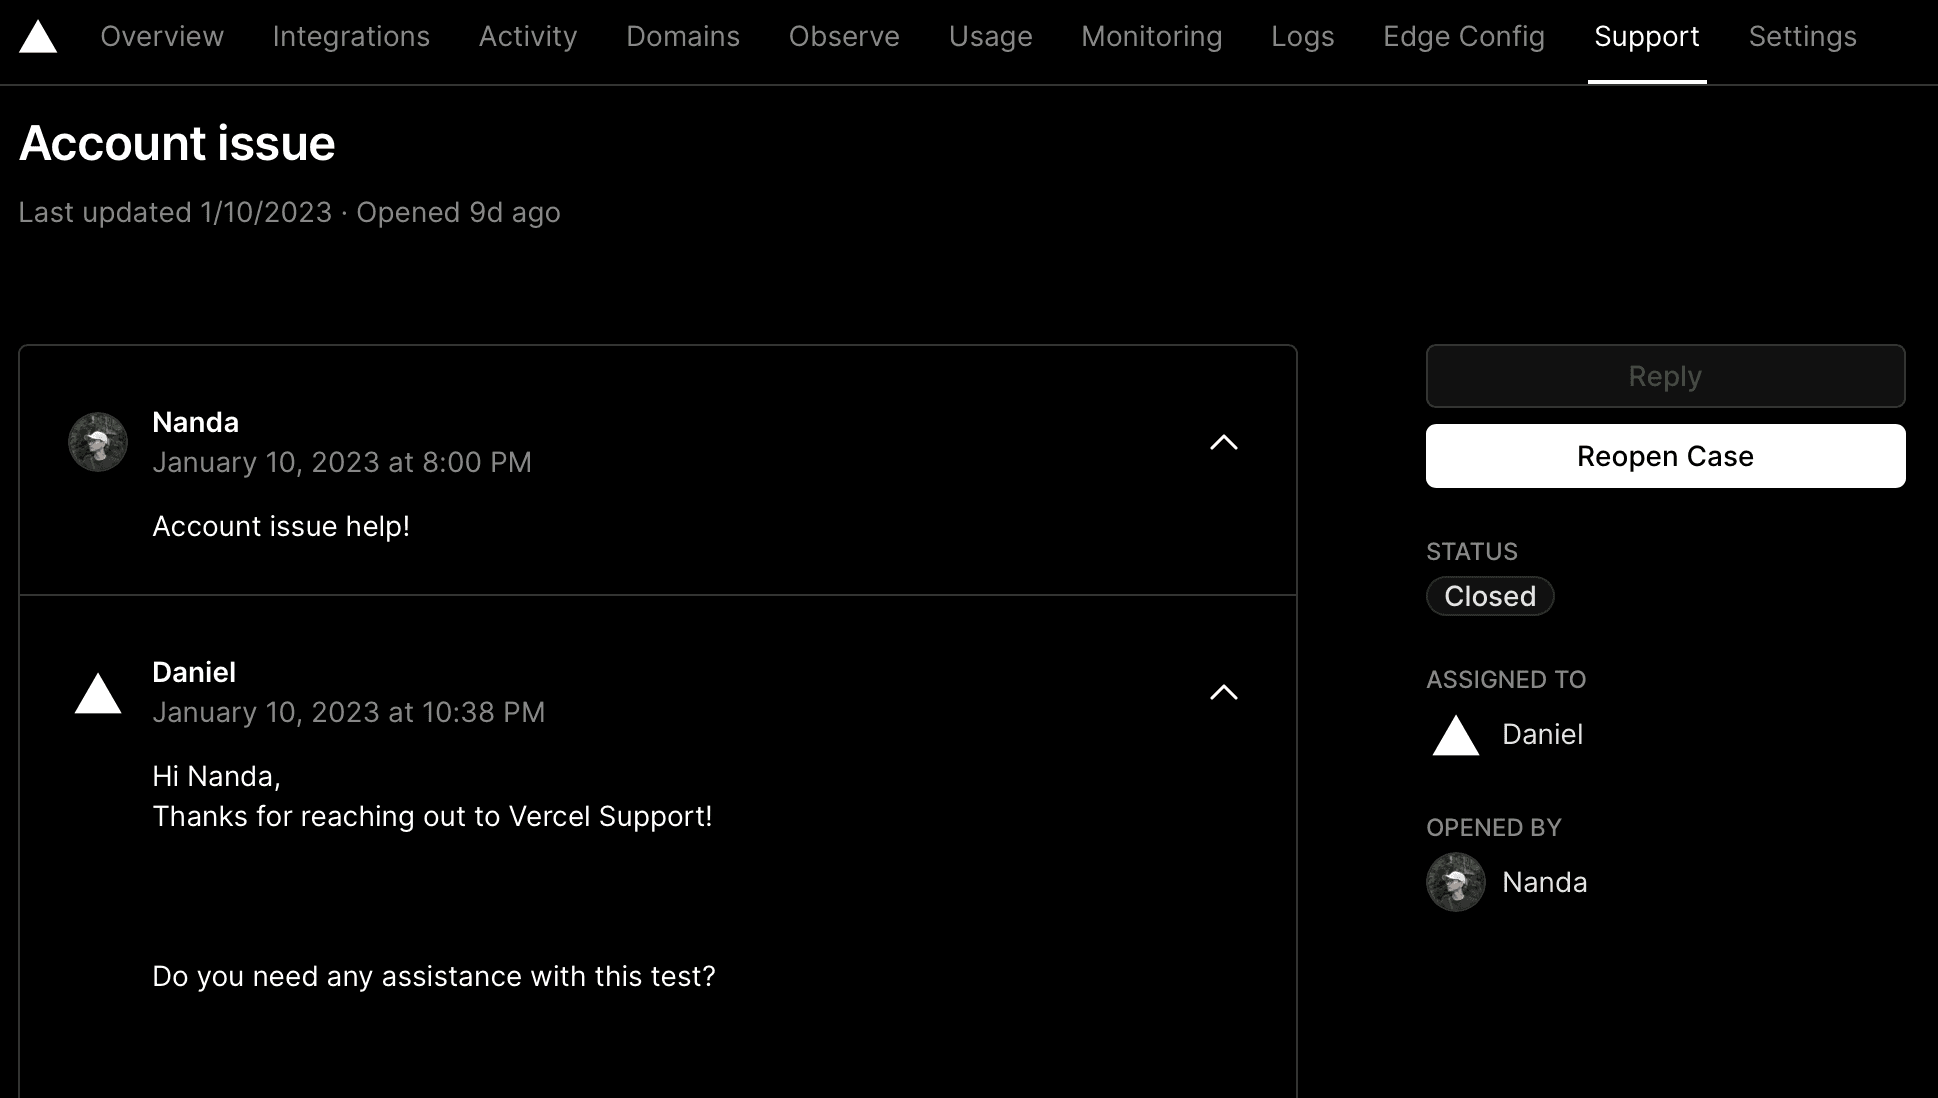Screen dimensions: 1938x1098
Task: Navigate to the Edge Config tab
Action: [1464, 37]
